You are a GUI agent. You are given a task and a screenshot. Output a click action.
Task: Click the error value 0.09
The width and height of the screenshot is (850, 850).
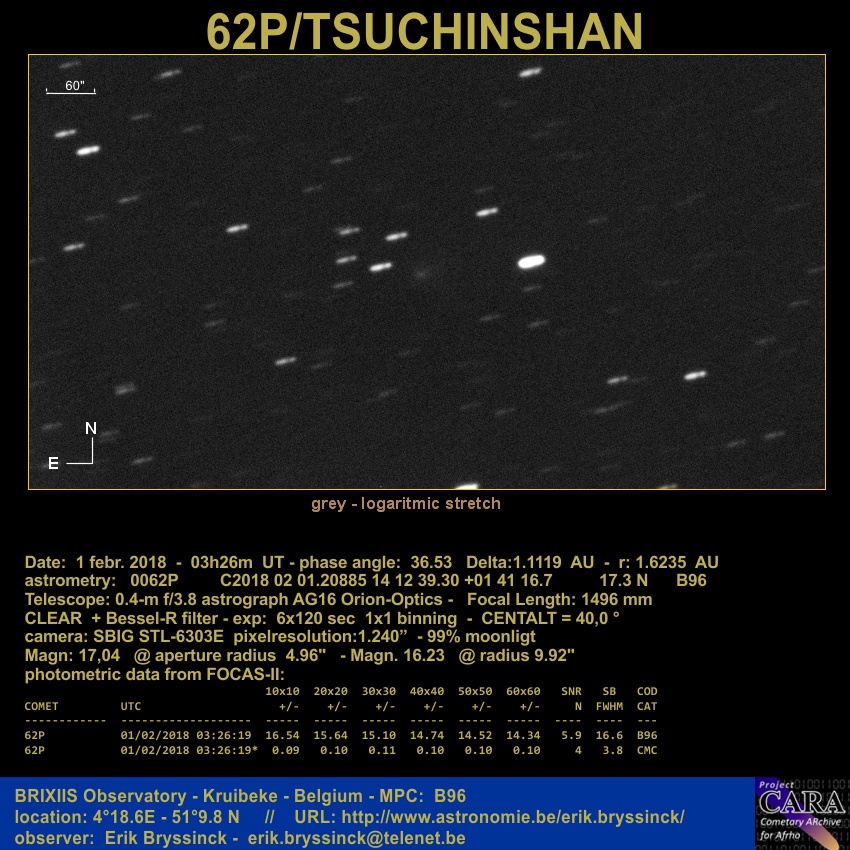(x=286, y=751)
